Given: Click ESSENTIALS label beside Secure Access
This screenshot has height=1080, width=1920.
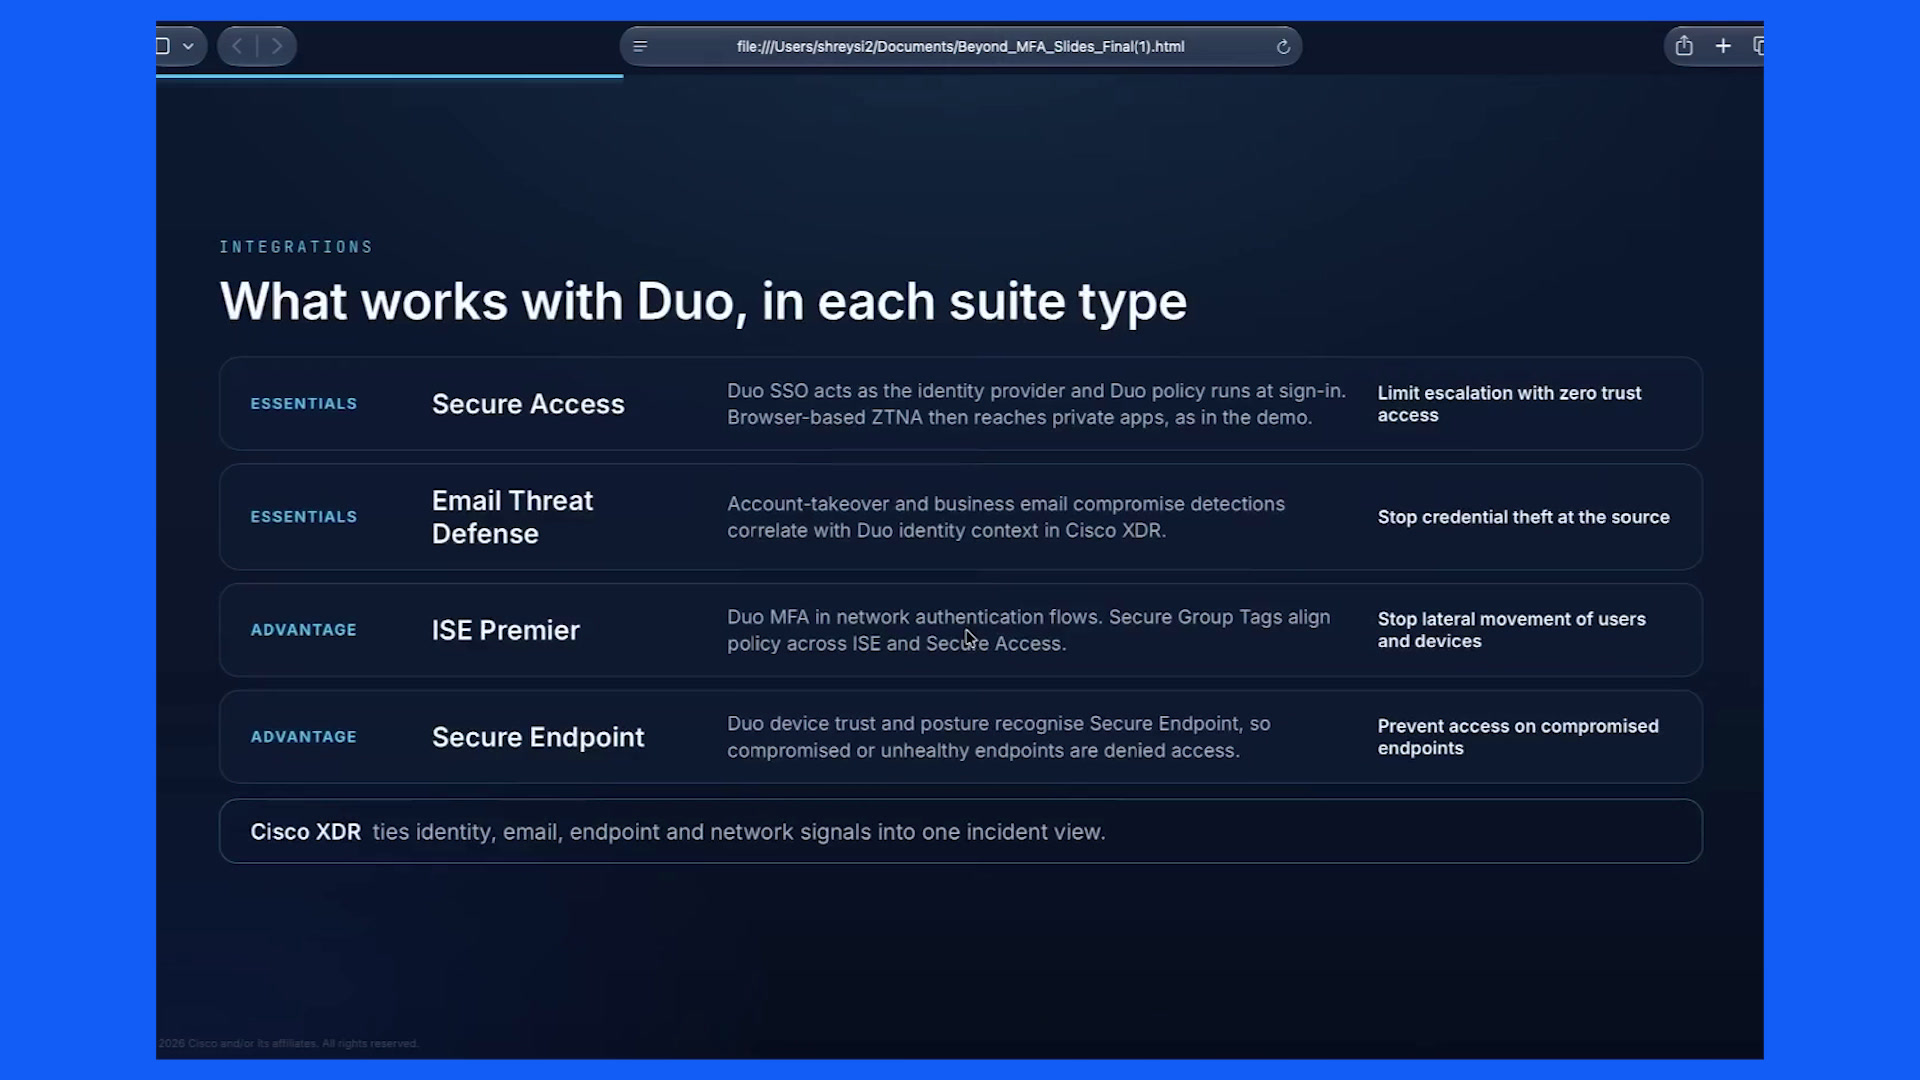Looking at the screenshot, I should [x=303, y=404].
